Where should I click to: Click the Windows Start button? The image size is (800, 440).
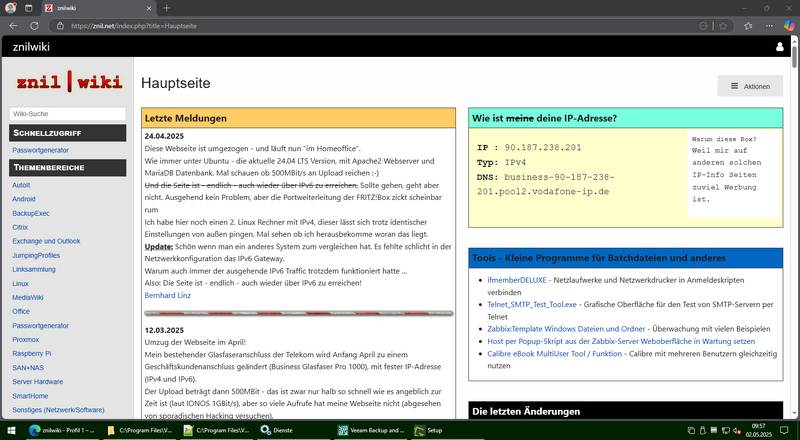[x=10, y=430]
